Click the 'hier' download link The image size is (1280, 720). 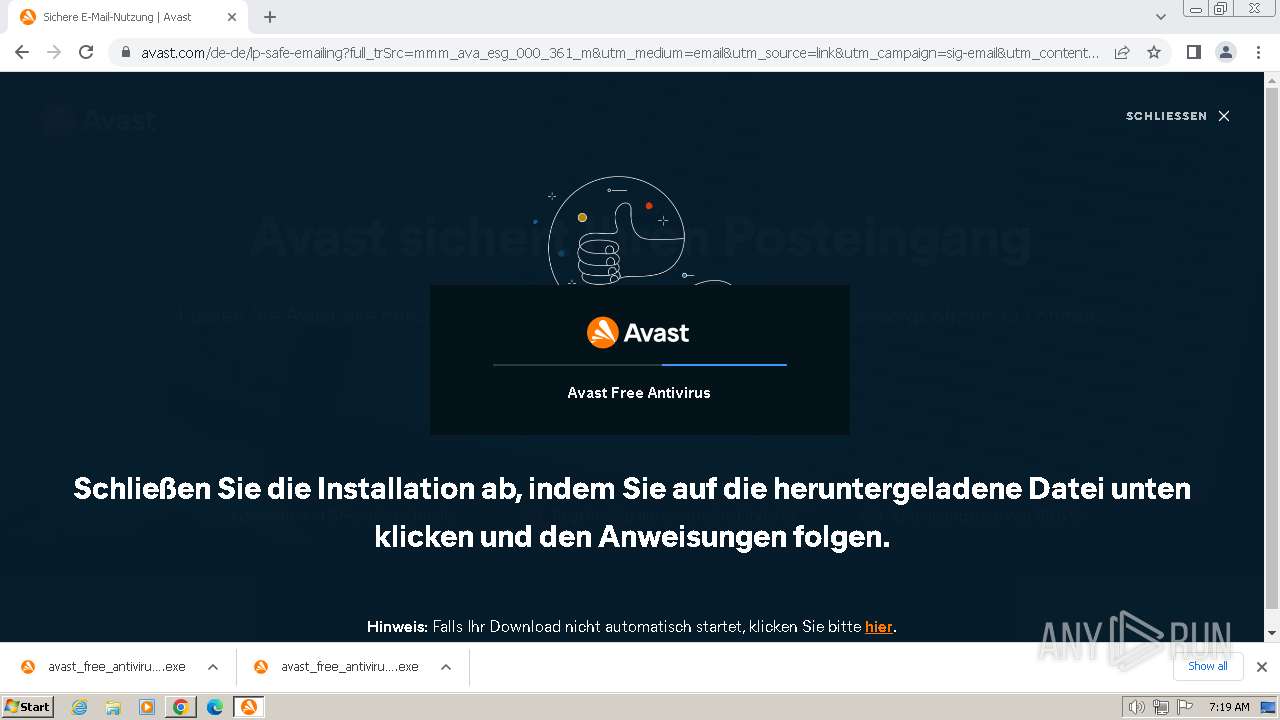(x=879, y=627)
